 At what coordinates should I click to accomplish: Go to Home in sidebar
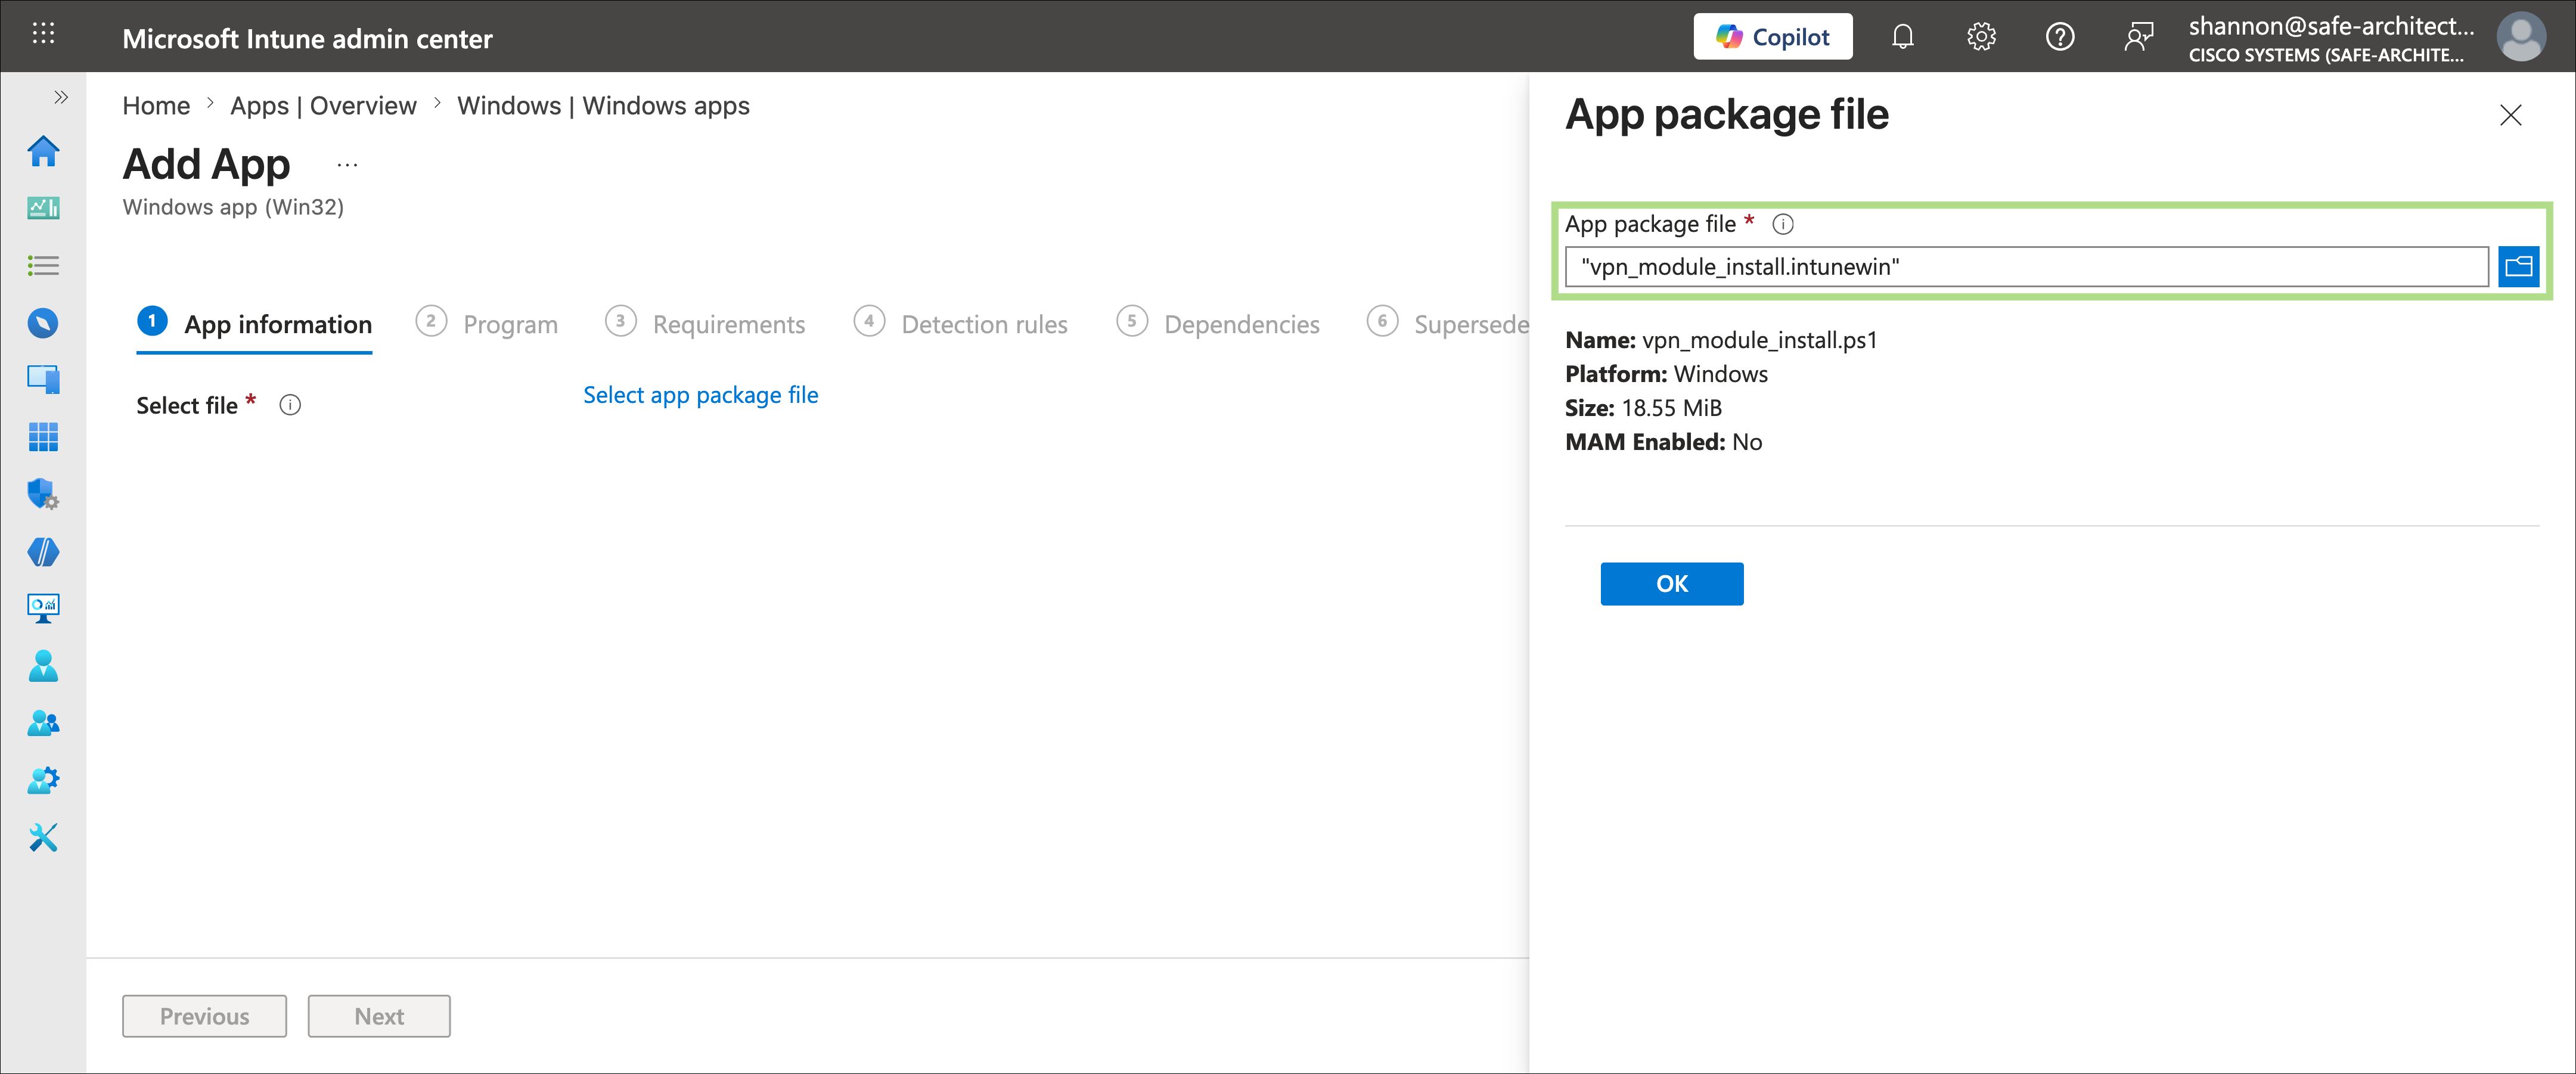click(43, 152)
